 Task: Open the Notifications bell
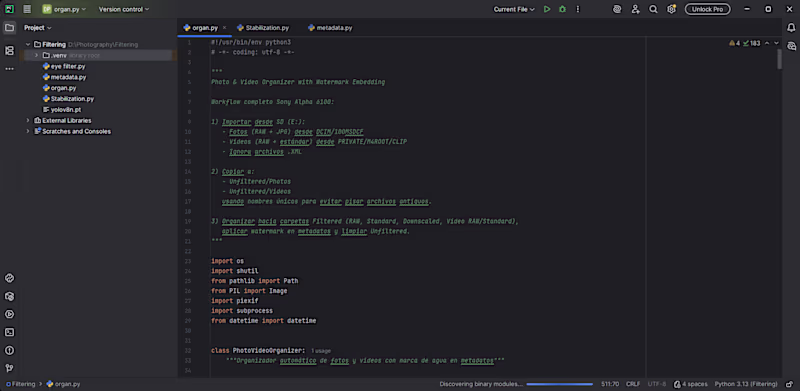[x=791, y=28]
